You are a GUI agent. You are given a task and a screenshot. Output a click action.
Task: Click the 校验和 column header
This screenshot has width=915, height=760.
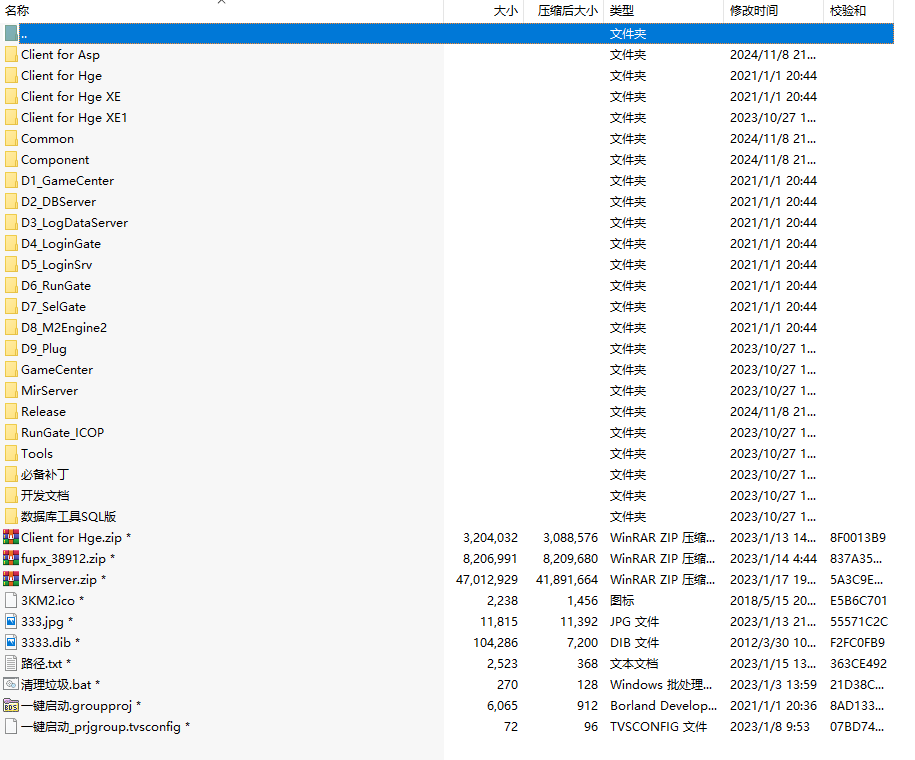[847, 11]
